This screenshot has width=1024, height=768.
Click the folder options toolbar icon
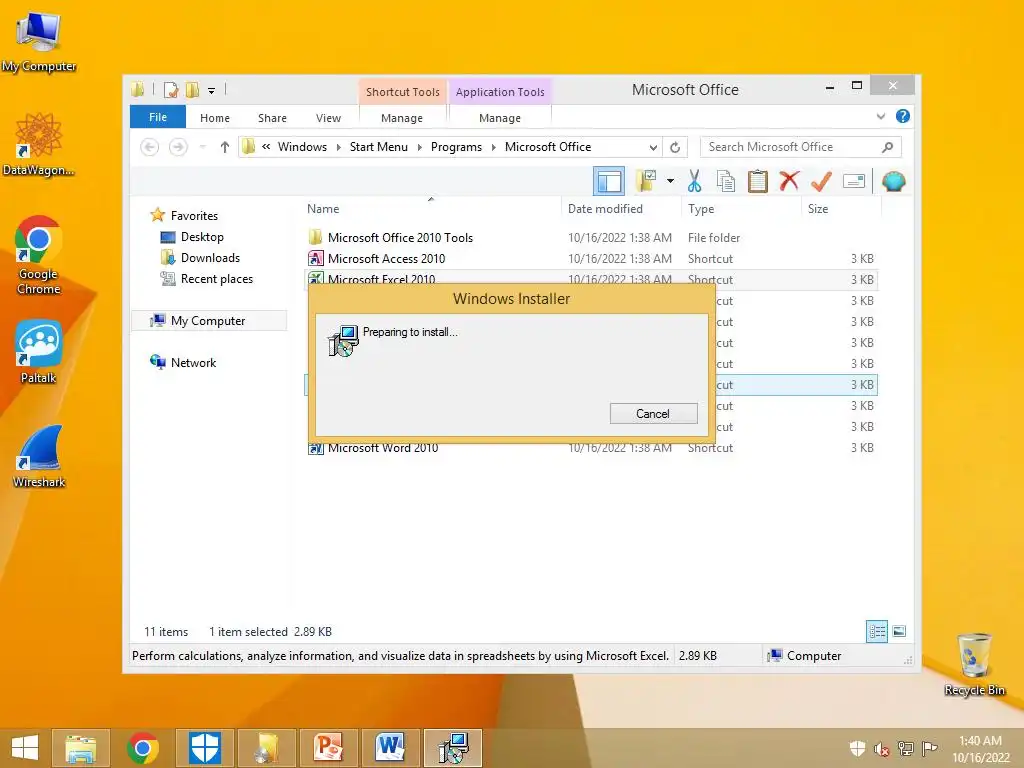point(647,181)
